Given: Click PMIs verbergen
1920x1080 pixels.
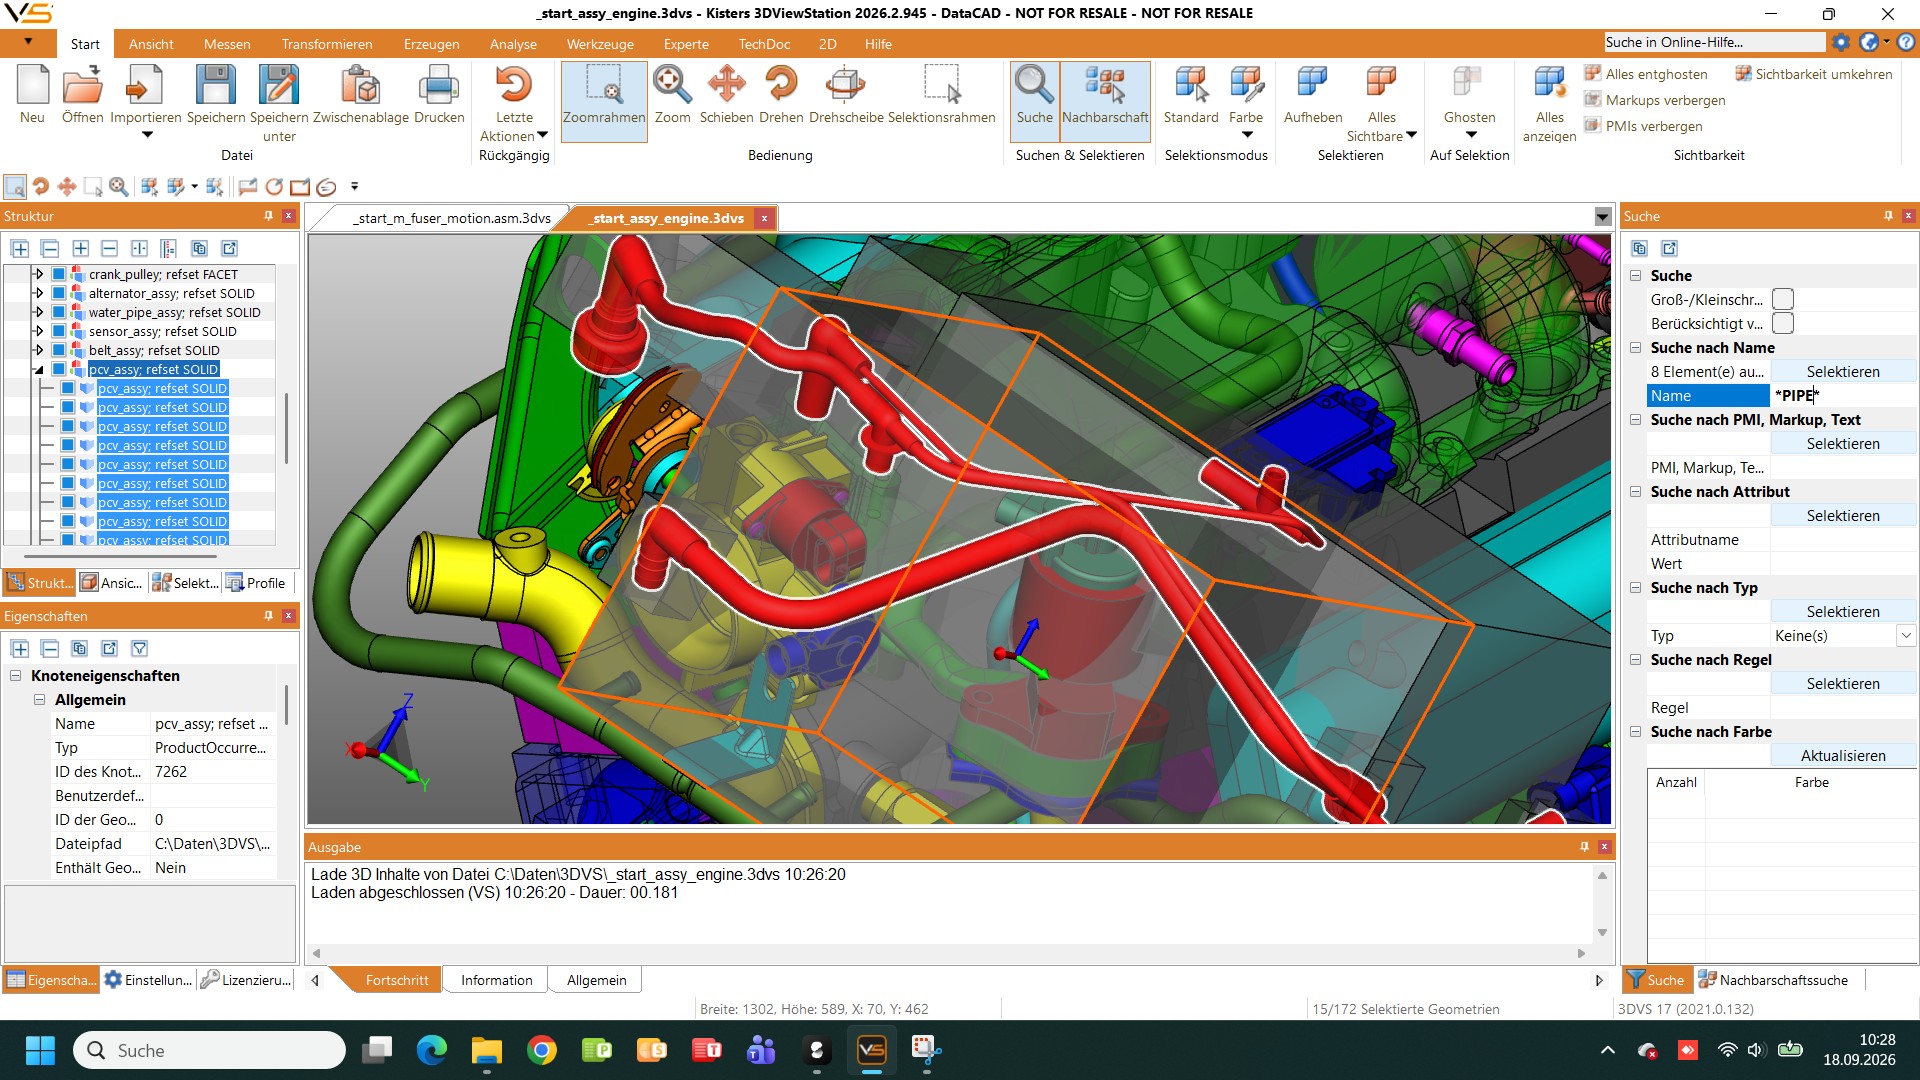Looking at the screenshot, I should point(1643,126).
